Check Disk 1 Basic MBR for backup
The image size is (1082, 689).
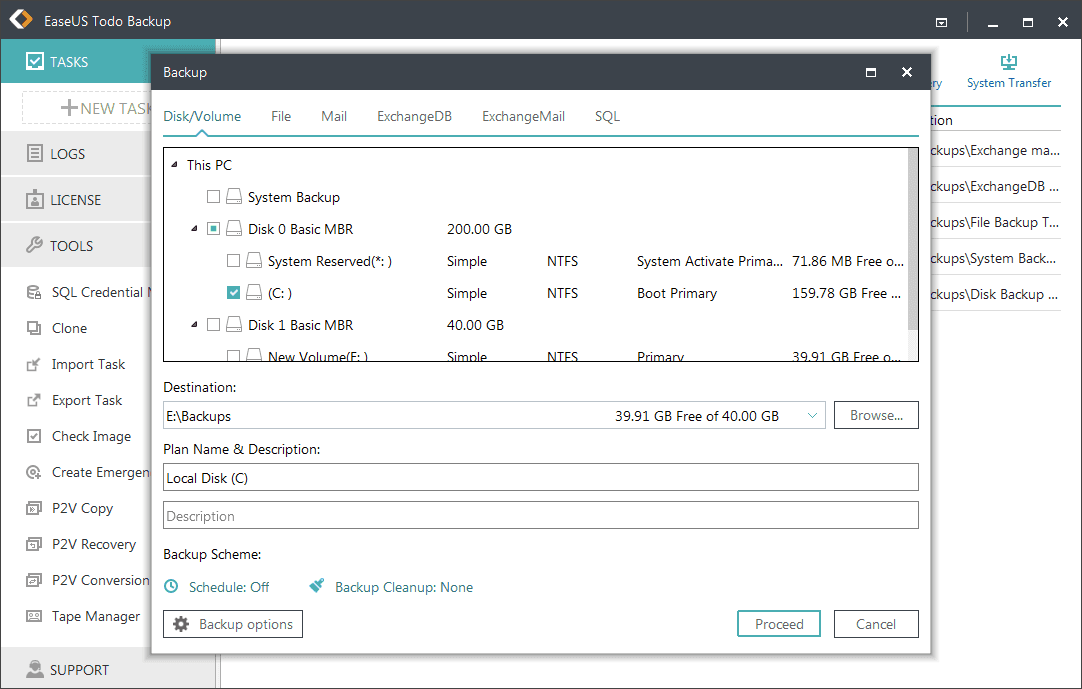coord(214,326)
